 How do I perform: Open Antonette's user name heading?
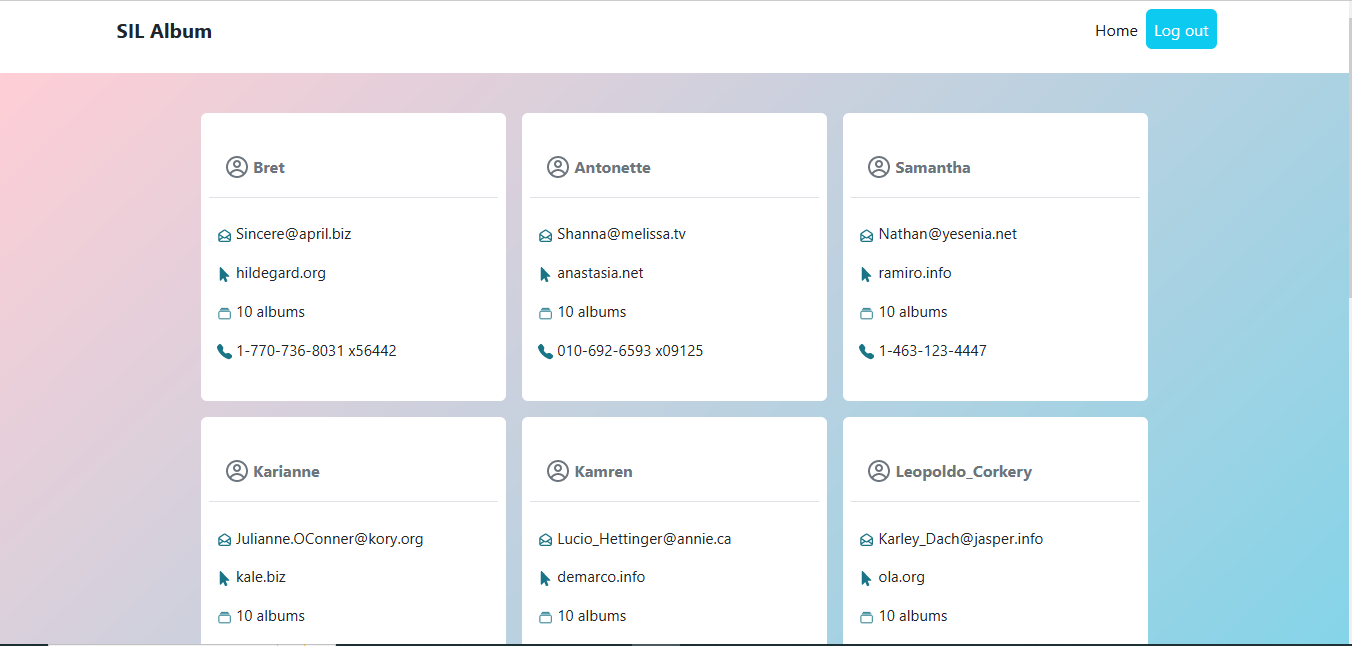click(x=612, y=167)
